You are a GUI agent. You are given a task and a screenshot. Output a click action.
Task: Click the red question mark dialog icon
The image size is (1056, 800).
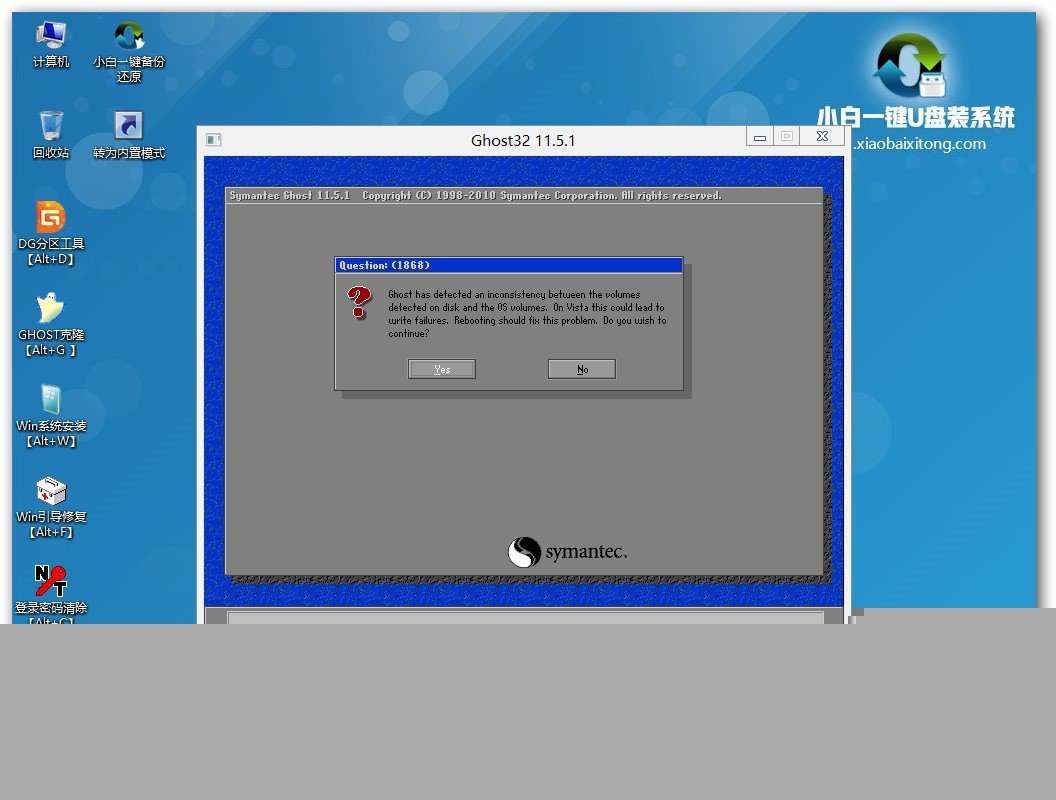click(x=359, y=303)
